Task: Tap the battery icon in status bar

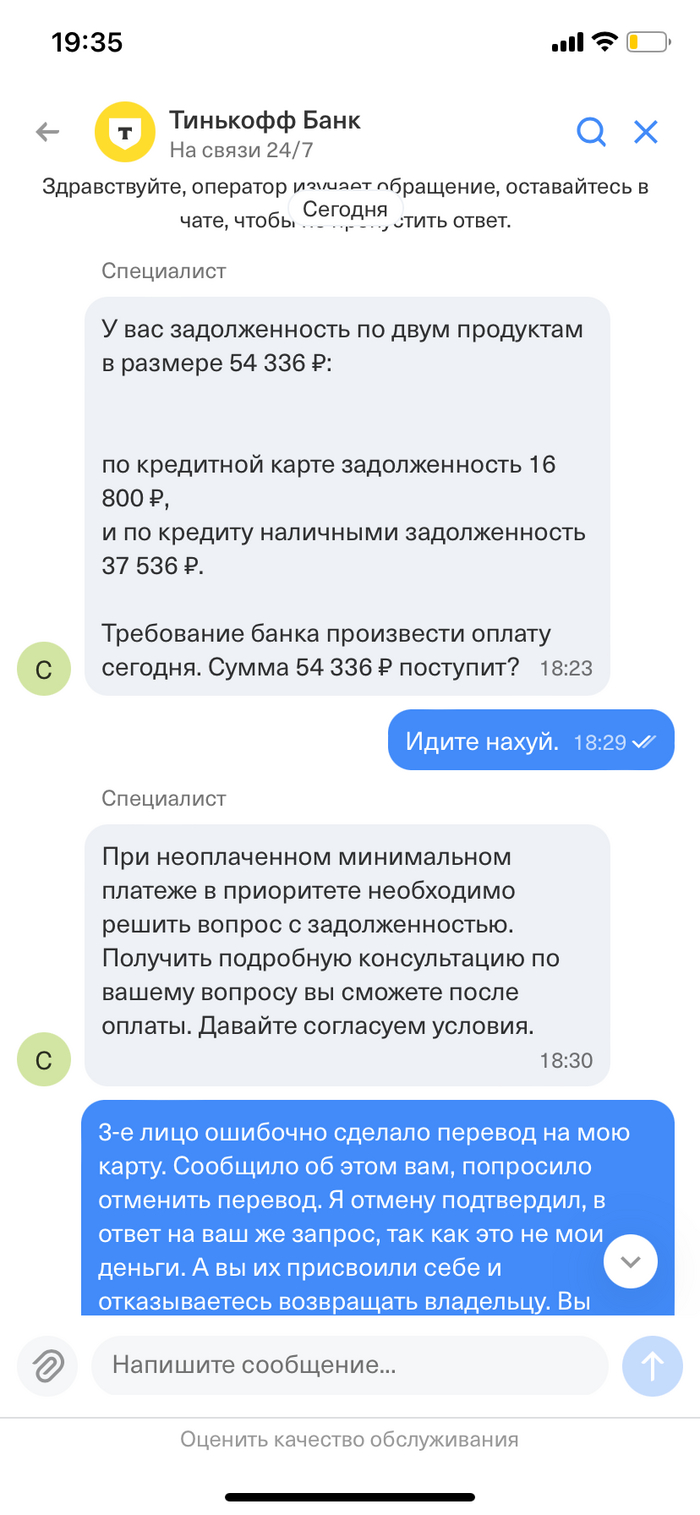Action: [648, 42]
